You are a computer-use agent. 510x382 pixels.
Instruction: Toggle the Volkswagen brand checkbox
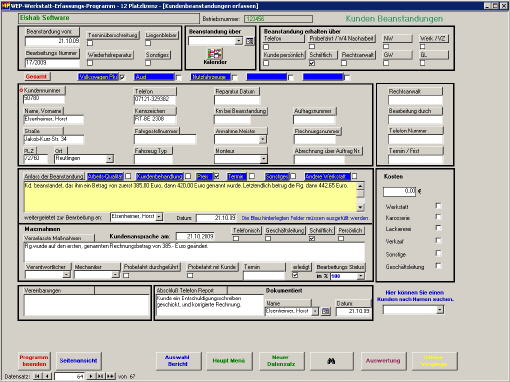point(122,77)
